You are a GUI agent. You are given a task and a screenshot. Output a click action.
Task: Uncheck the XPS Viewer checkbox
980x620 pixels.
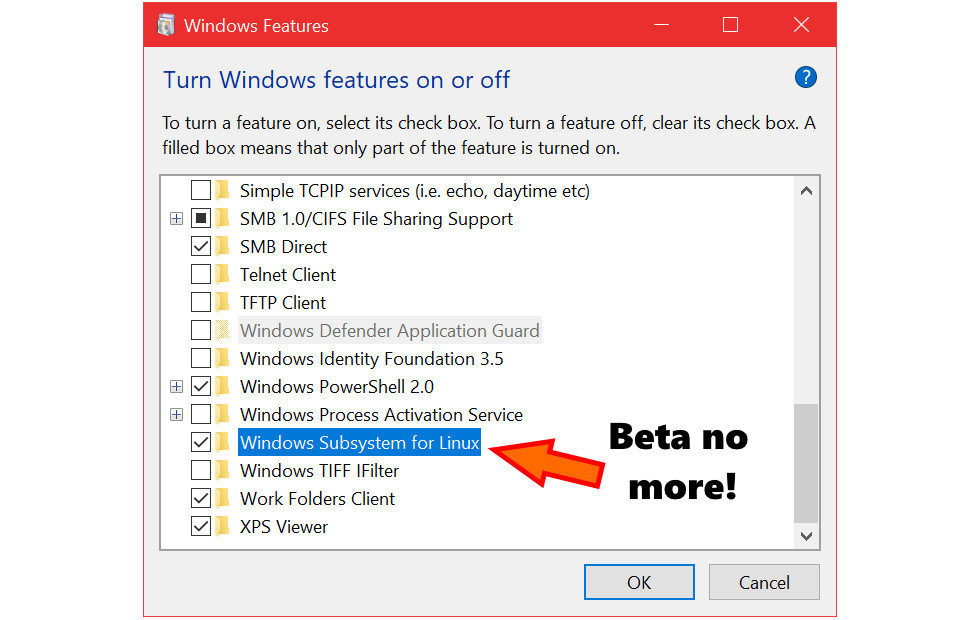201,526
